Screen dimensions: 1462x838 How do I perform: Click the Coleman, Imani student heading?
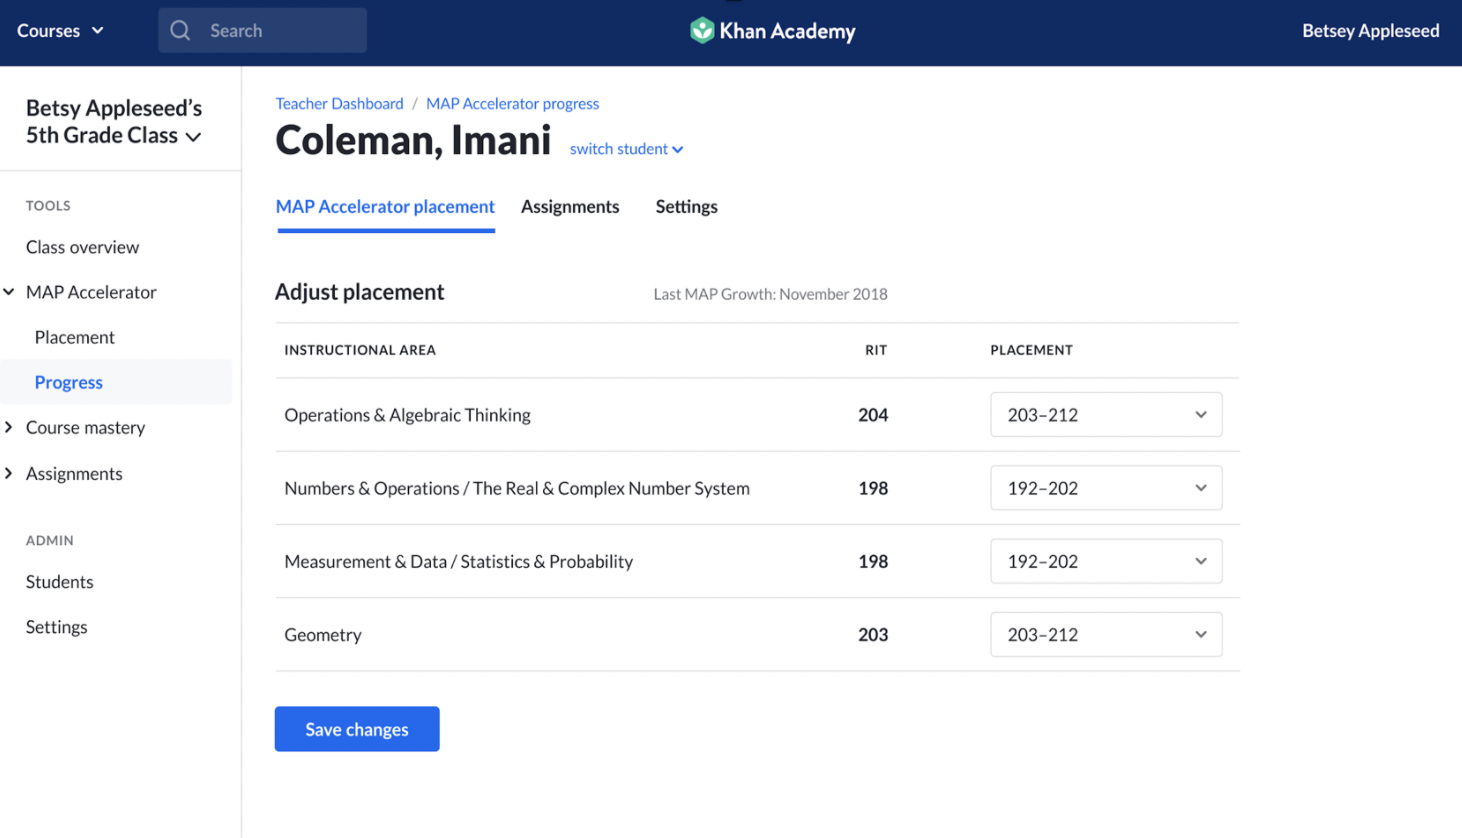click(413, 140)
